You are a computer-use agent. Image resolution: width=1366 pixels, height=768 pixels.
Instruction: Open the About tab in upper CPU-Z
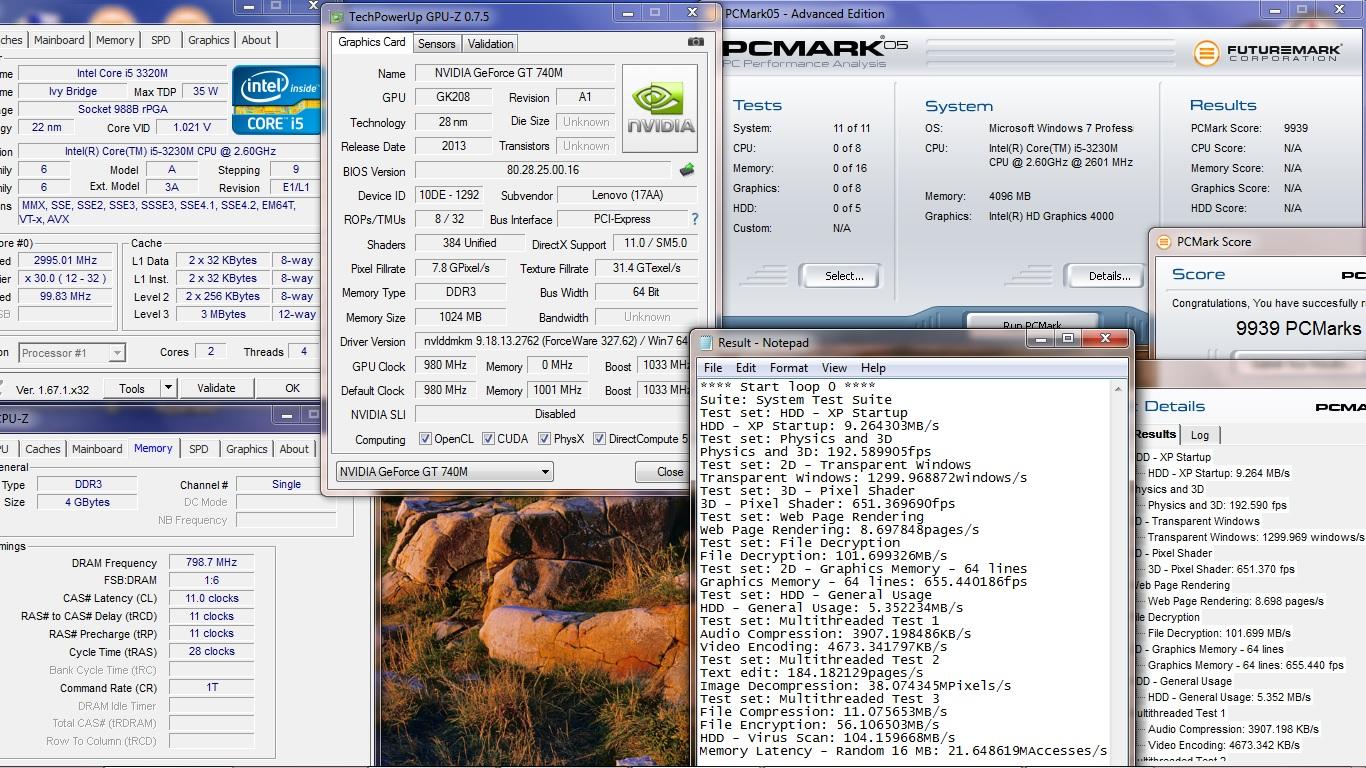tap(256, 40)
